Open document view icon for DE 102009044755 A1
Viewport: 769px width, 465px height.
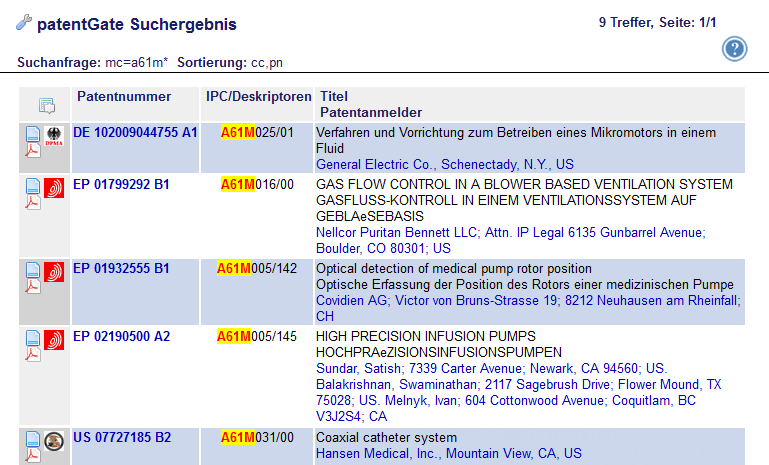33,133
